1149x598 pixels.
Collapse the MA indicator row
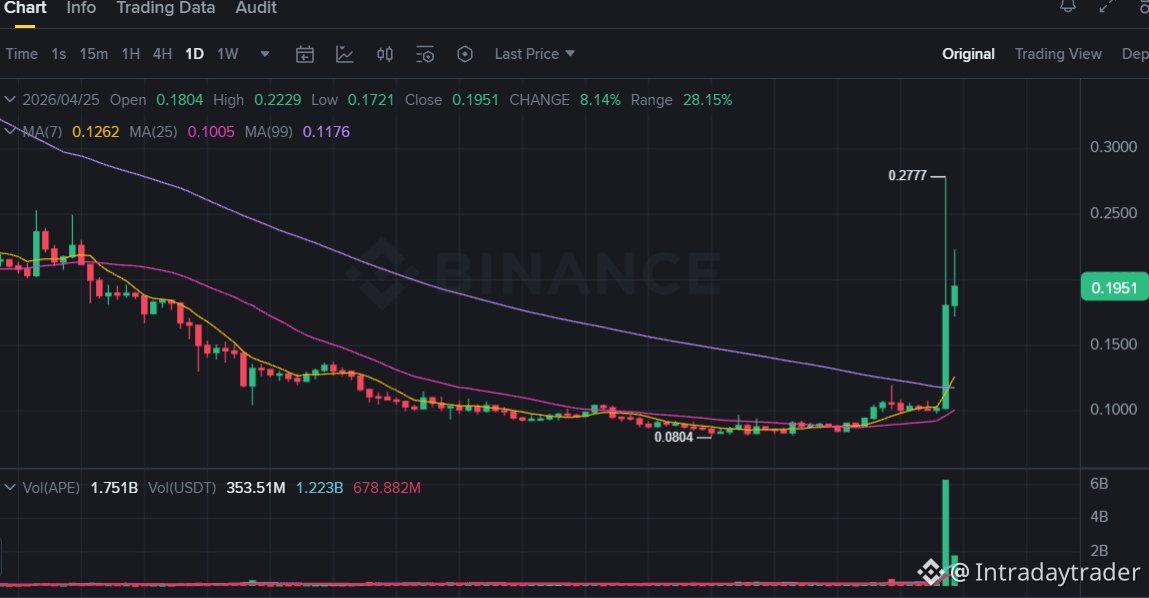(x=10, y=131)
